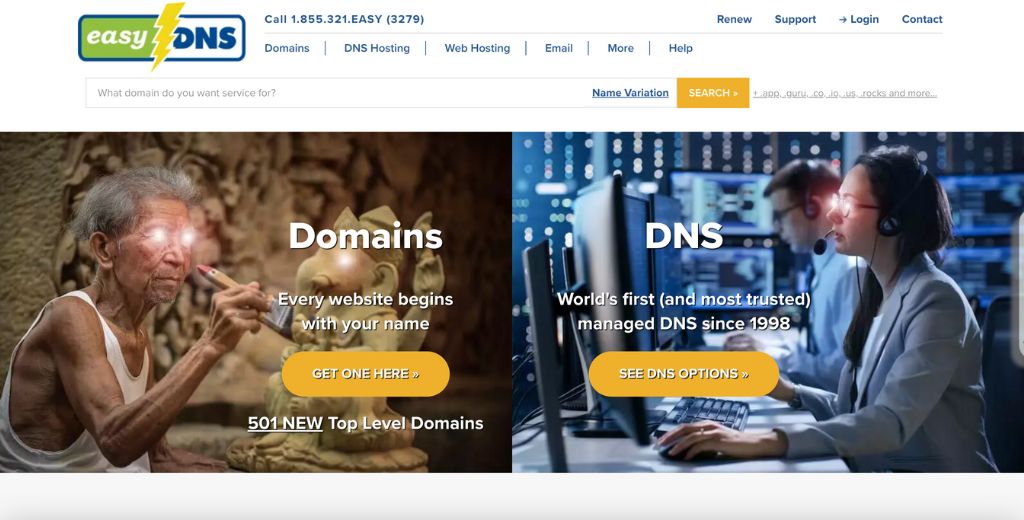Viewport: 1024px width, 520px height.
Task: Click the yellow SEARCH button
Action: coord(713,93)
